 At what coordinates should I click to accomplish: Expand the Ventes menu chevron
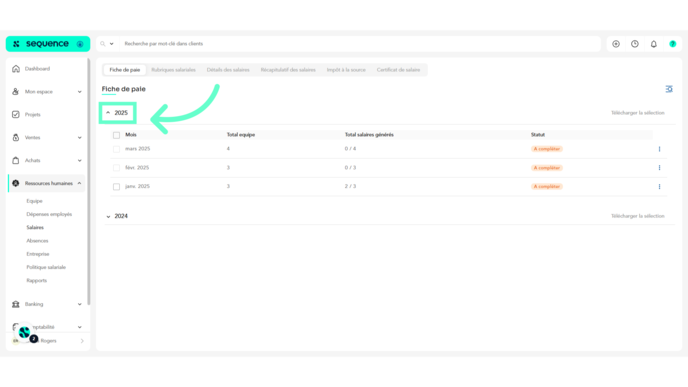[79, 138]
